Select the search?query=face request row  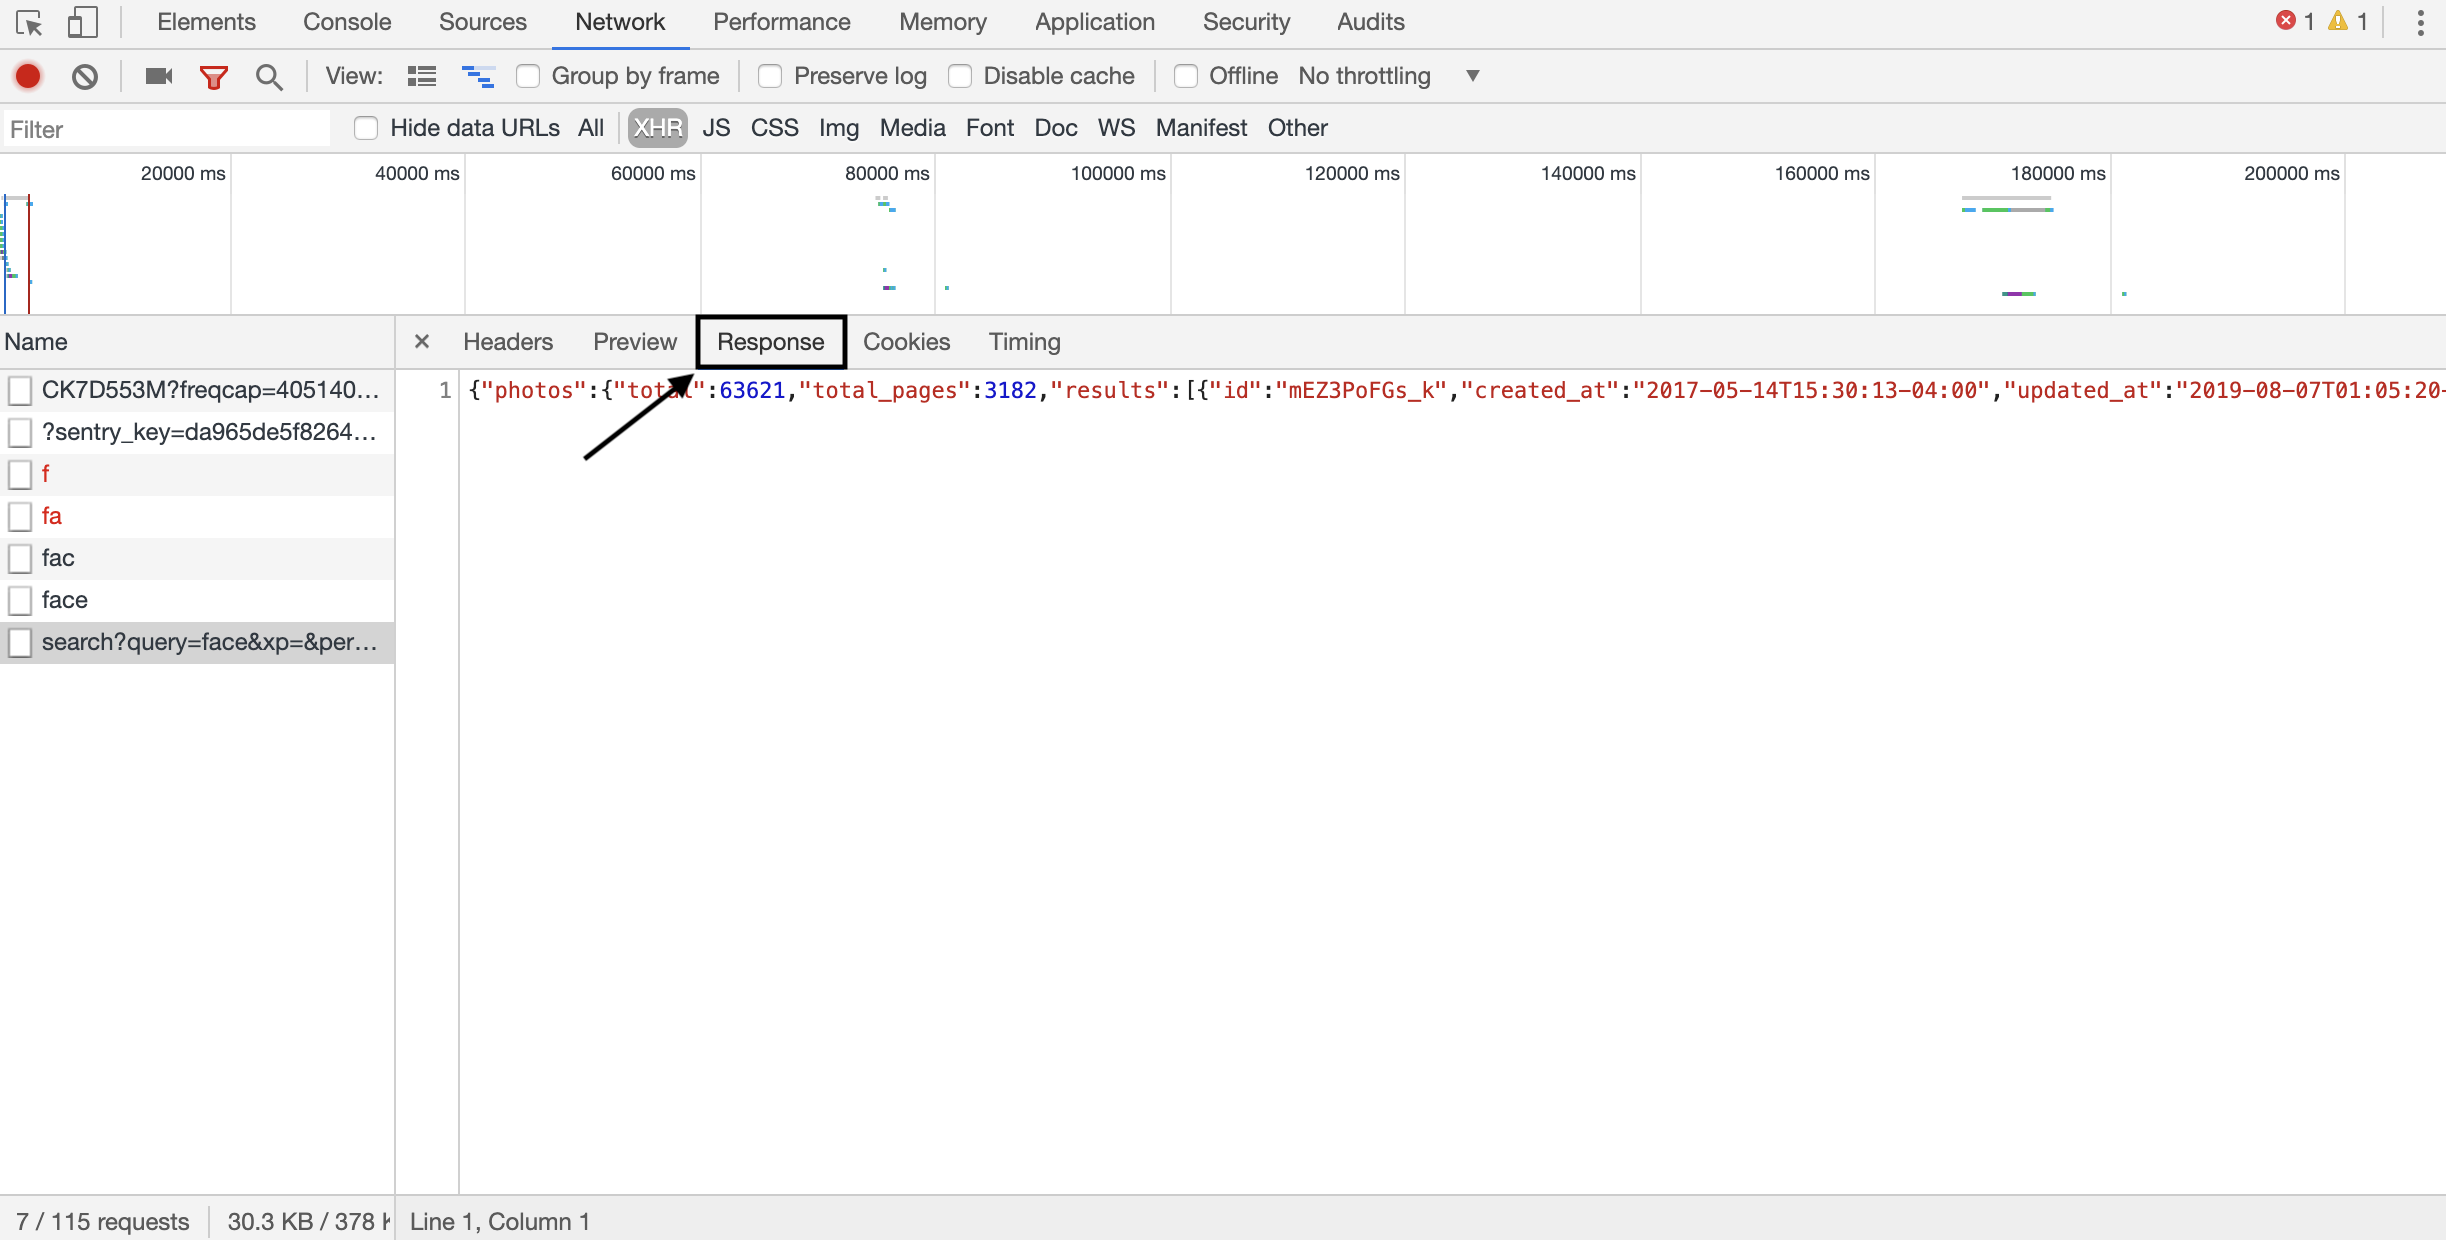tap(209, 642)
